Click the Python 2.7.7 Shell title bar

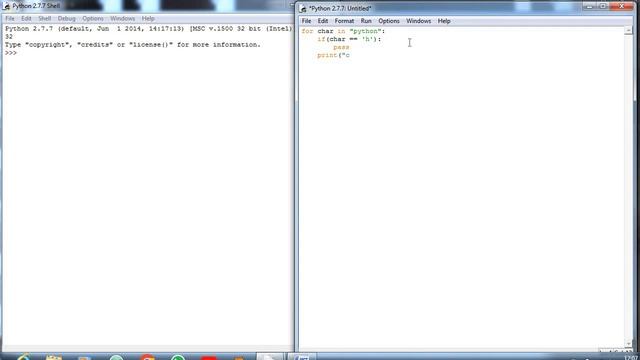pos(147,6)
